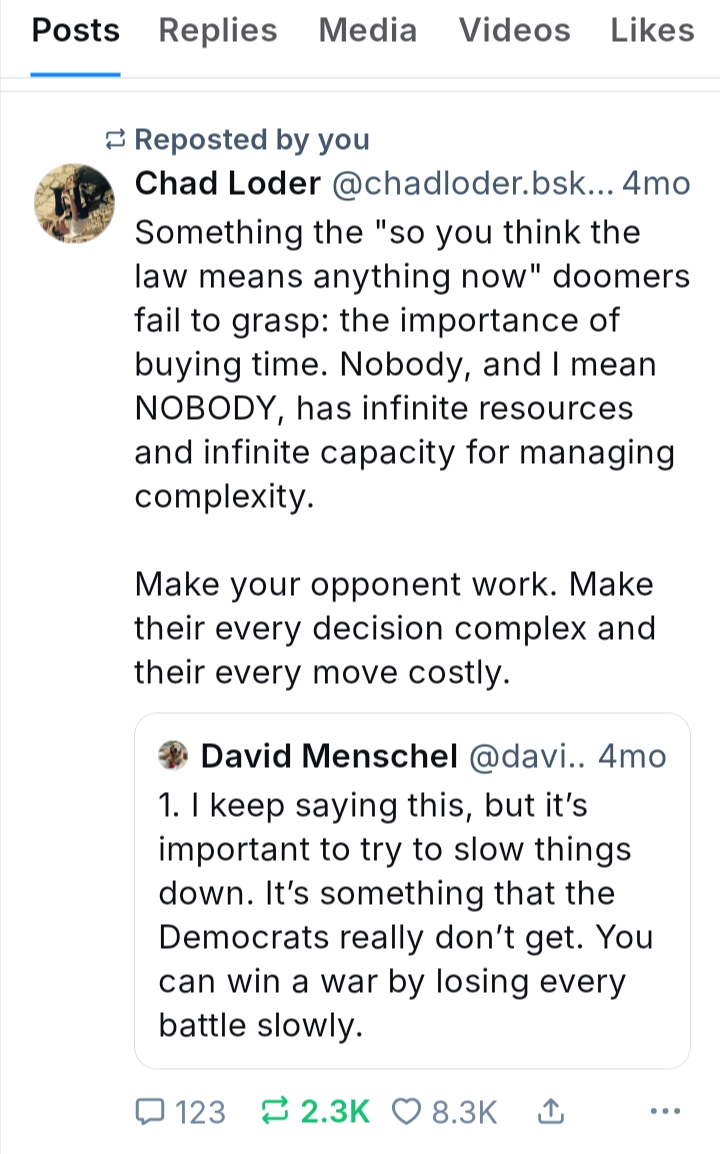Like the post with heart icon
Image resolution: width=720 pixels, height=1154 pixels.
point(406,1111)
